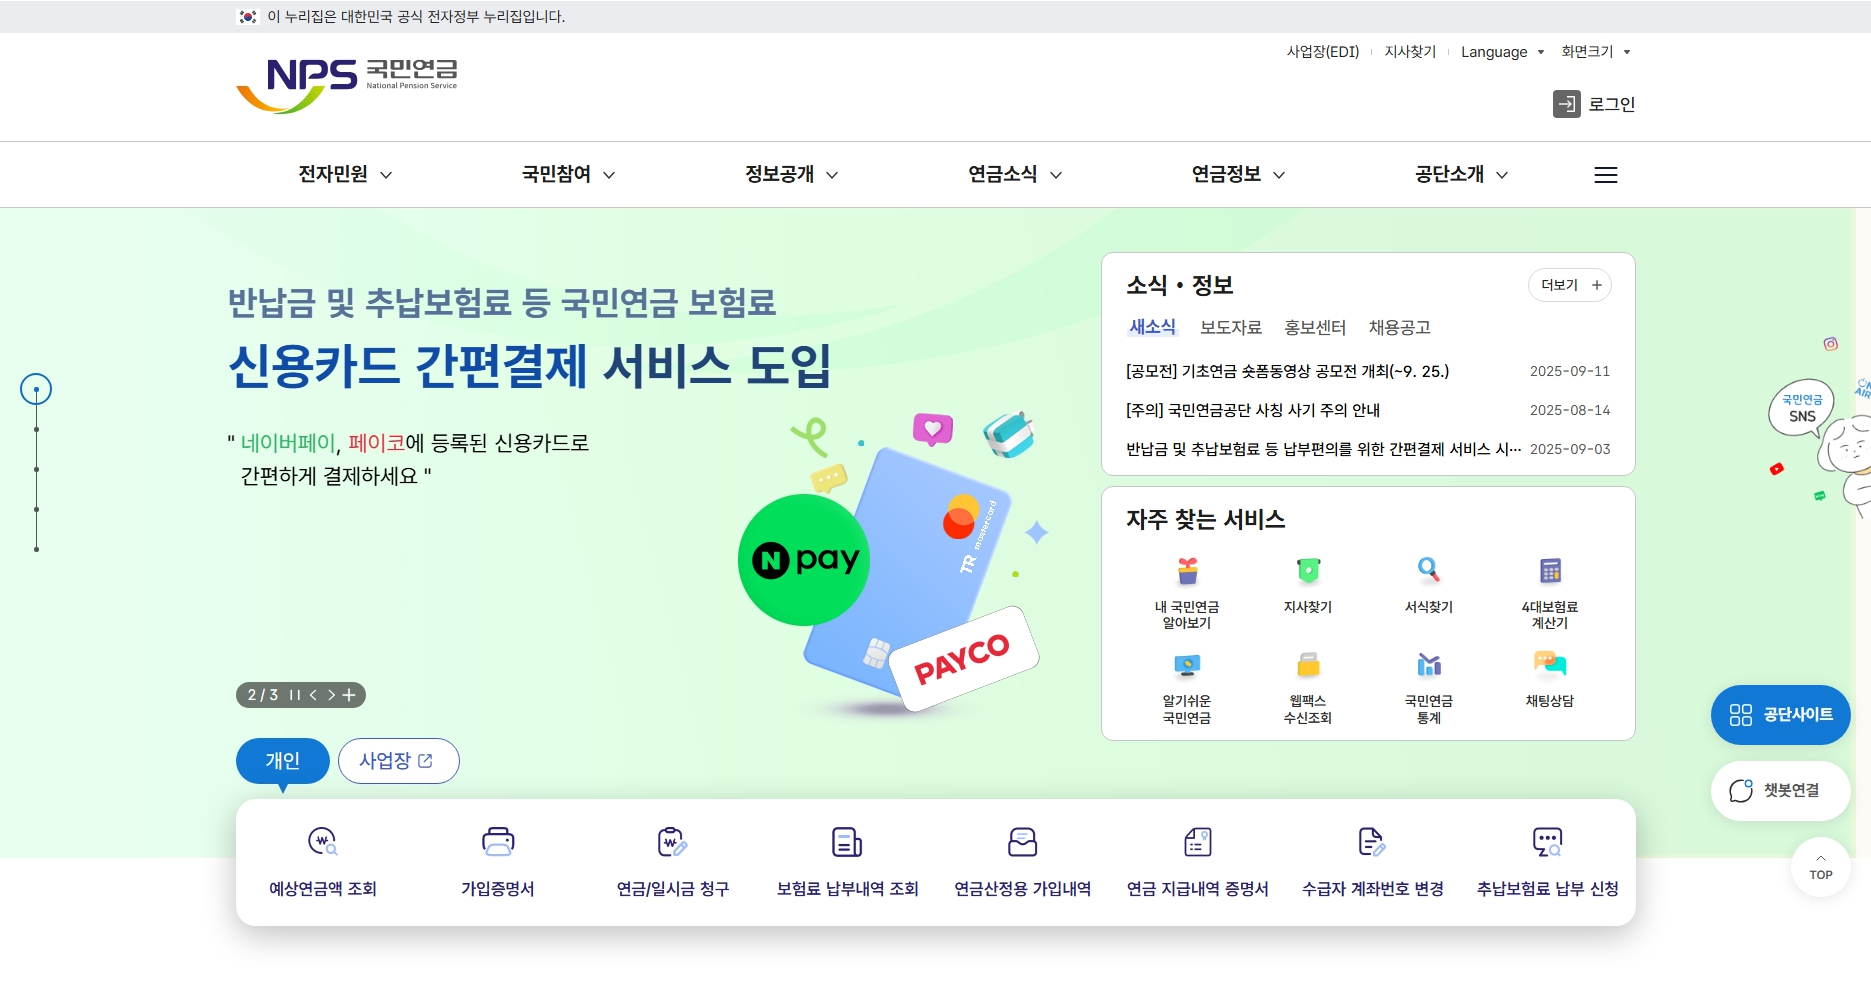Screen dimensions: 1871x1005
Task: Click the 로그인 login arrow icon
Action: (x=1567, y=104)
